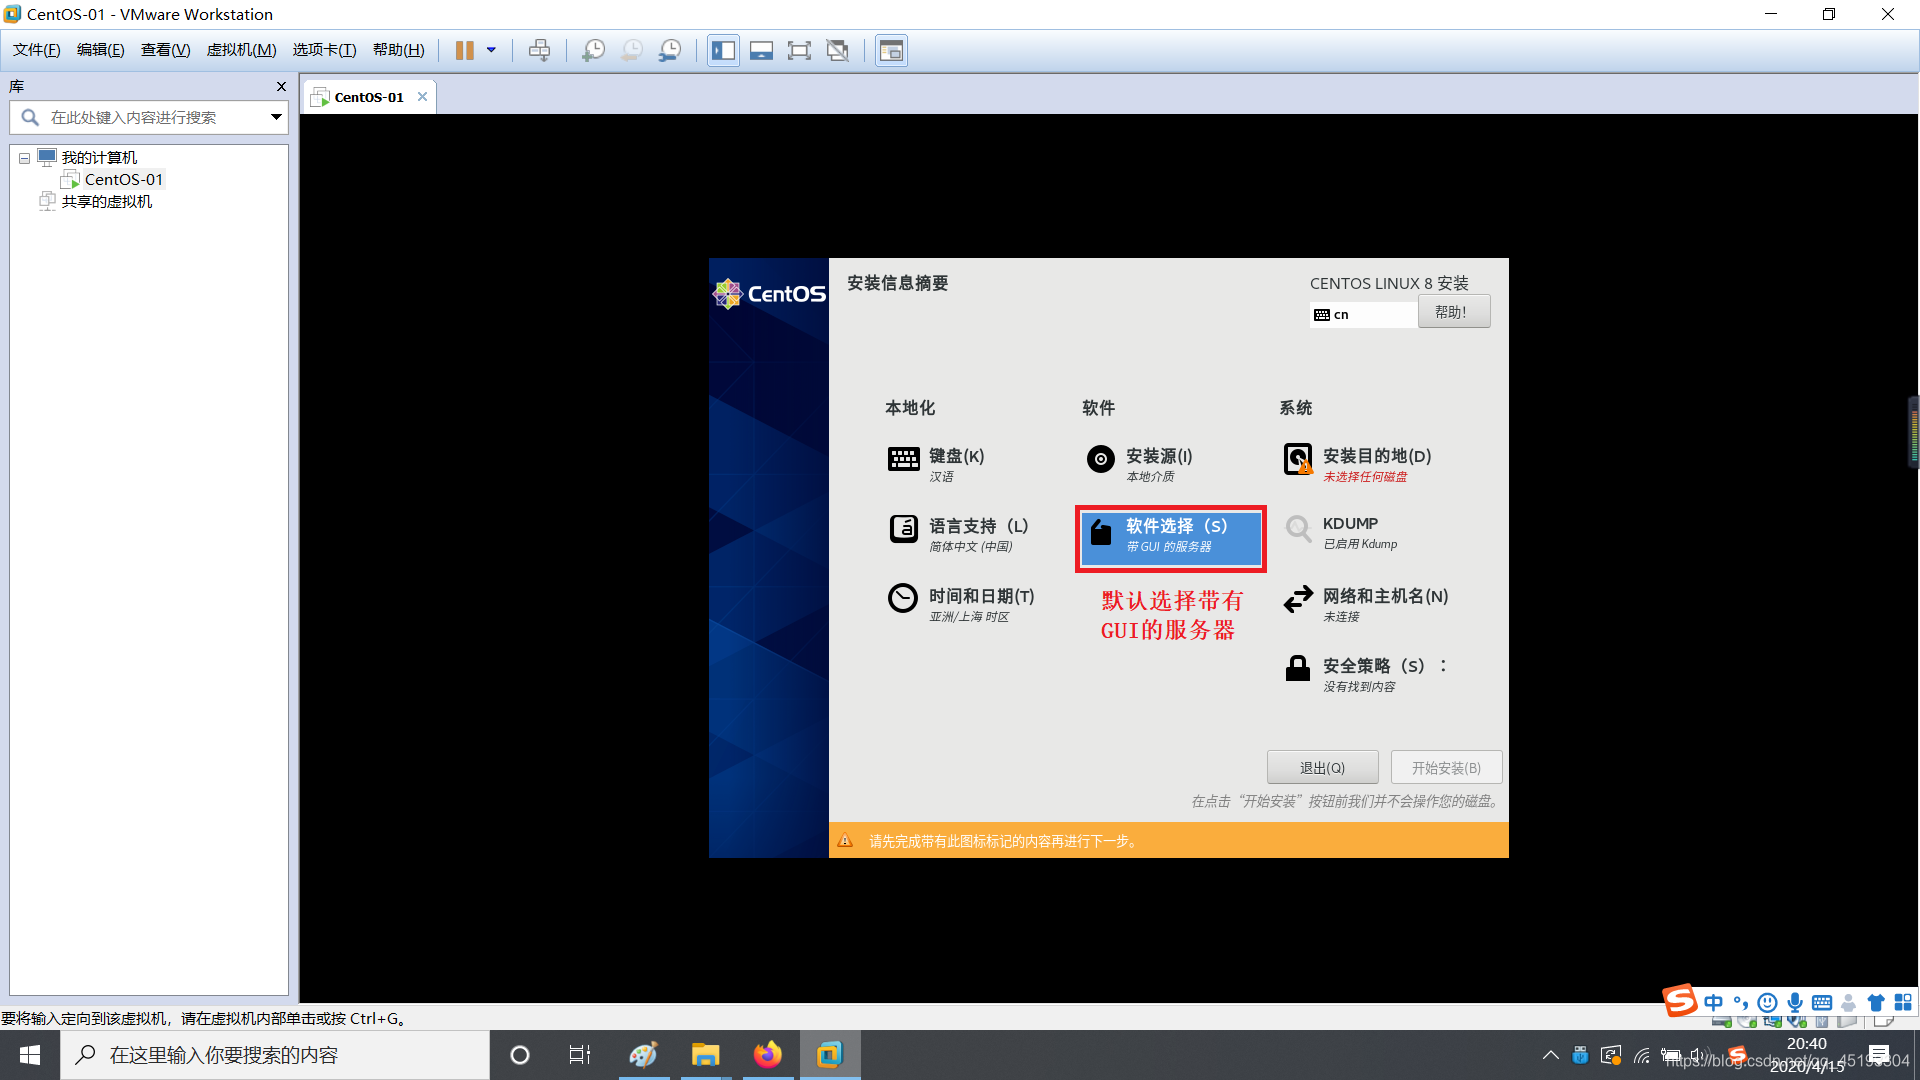The height and width of the screenshot is (1080, 1920).
Task: Click the orange warning message bar
Action: coord(1168,840)
